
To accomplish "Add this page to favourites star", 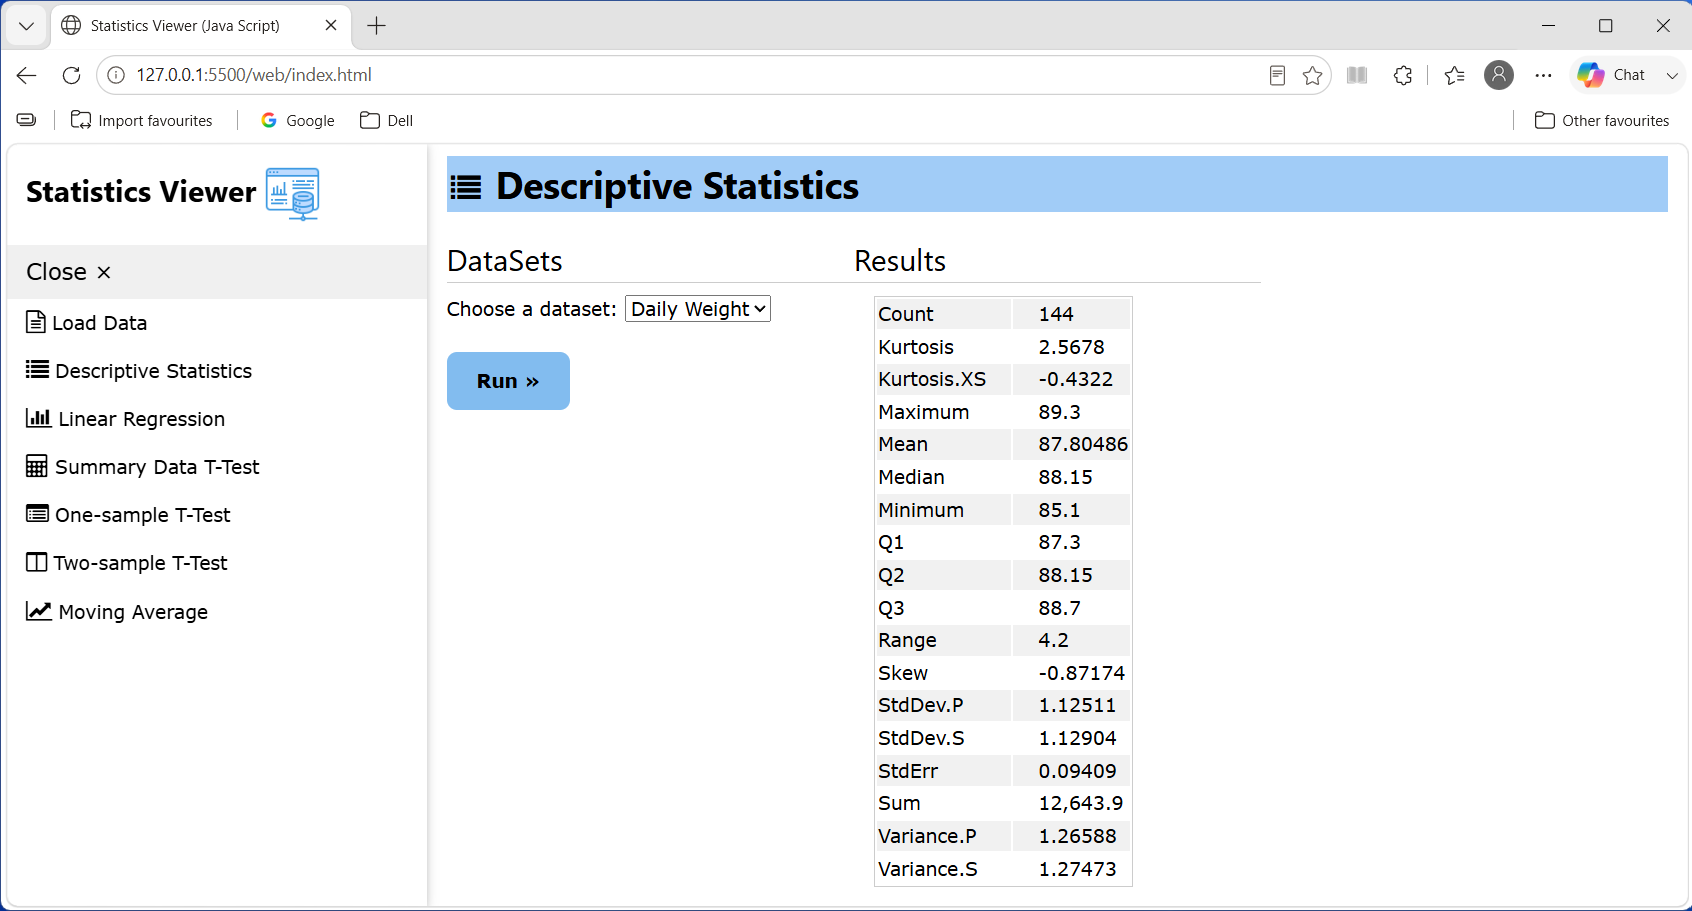I will (1313, 75).
